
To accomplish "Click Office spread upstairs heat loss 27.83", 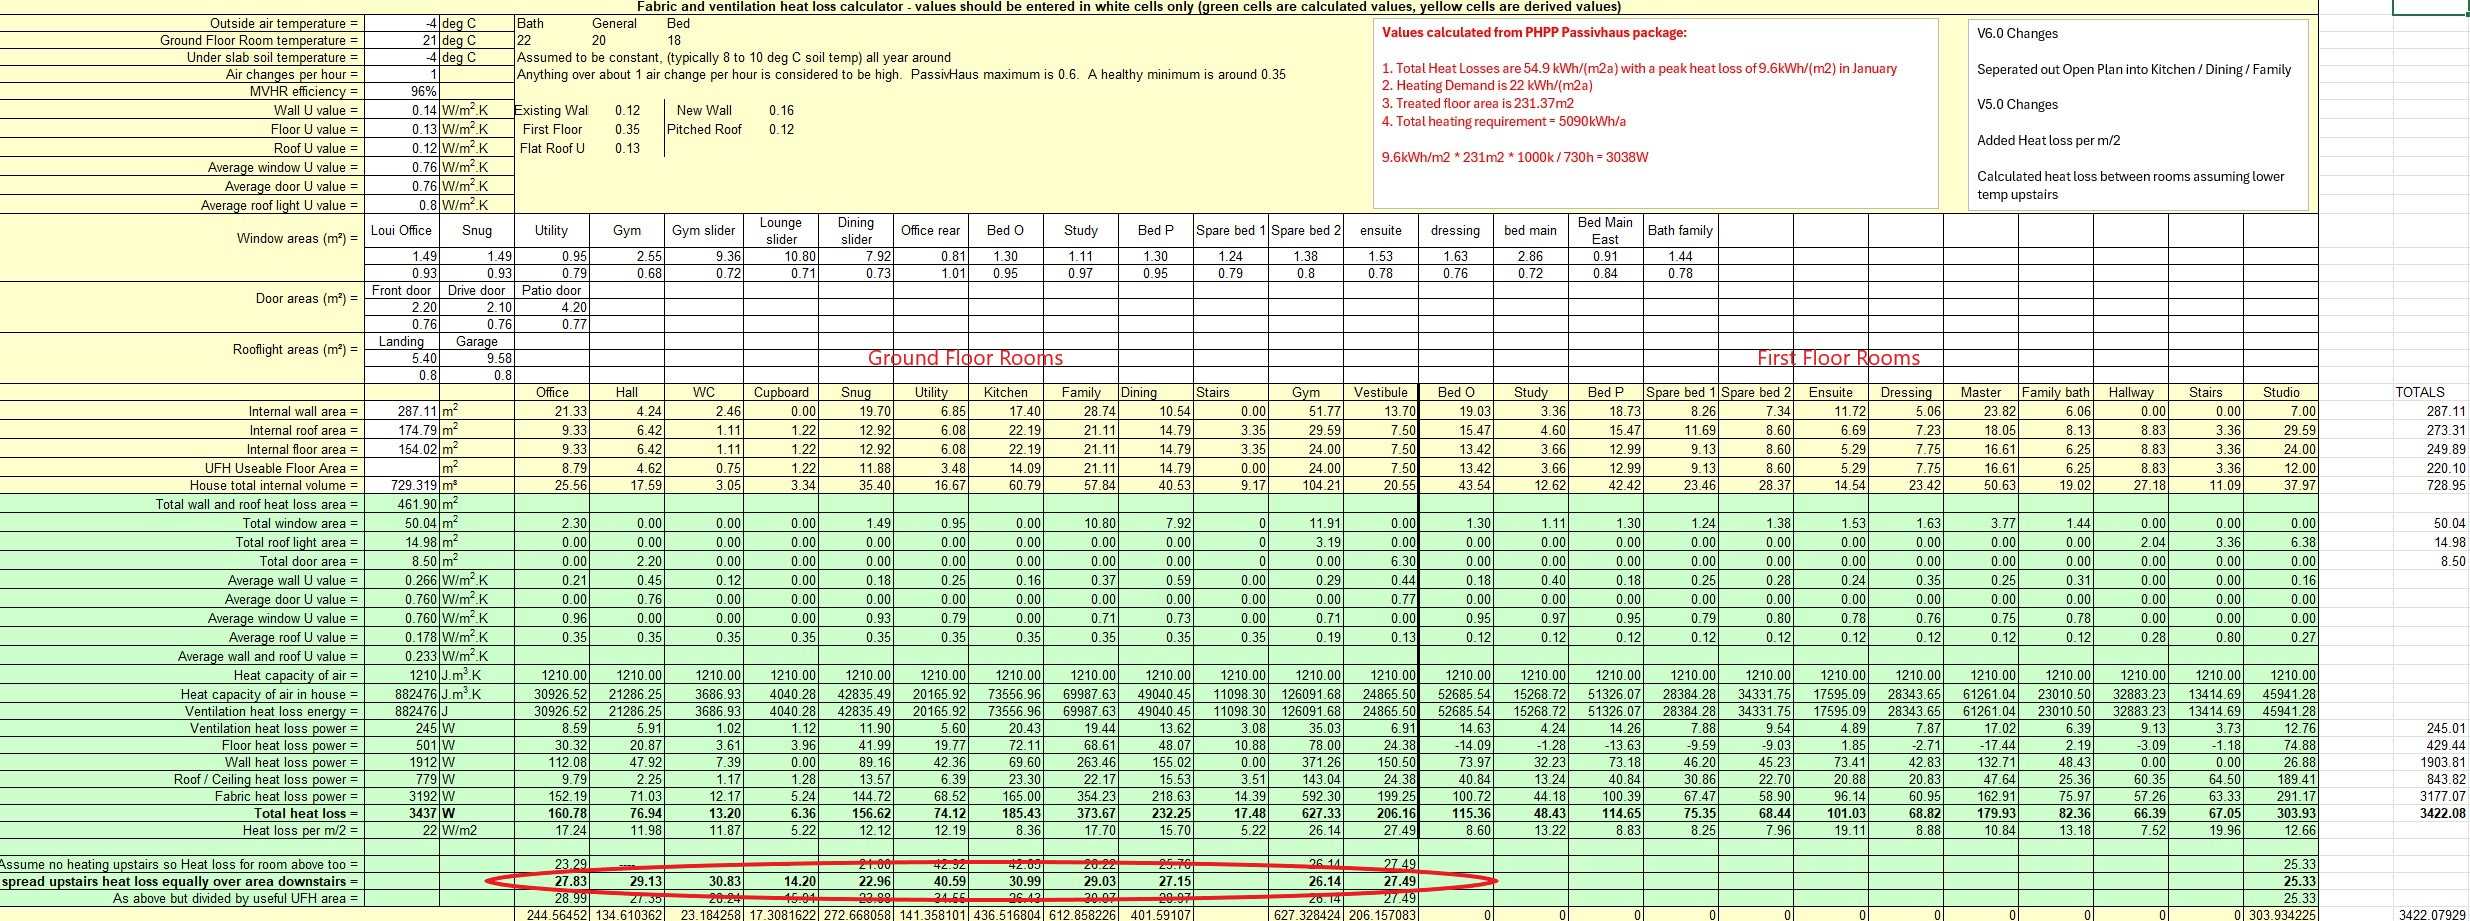I will tap(552, 882).
